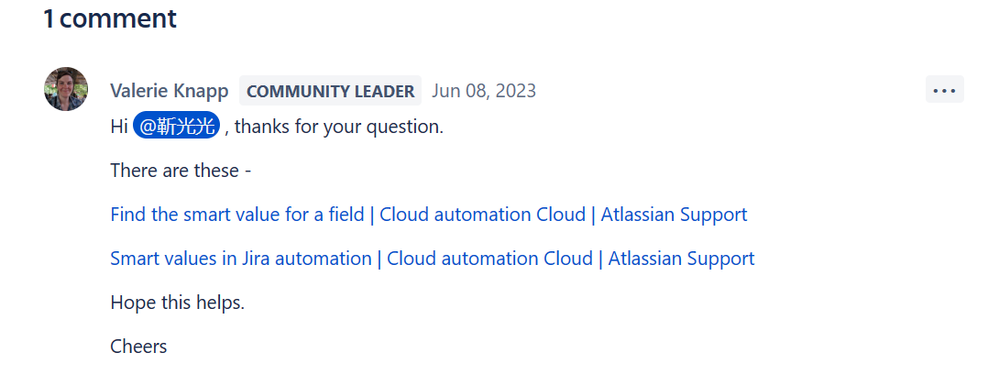999x365 pixels.
Task: Click 'Cloud automation Cloud' in first support link
Action: [x=482, y=215]
